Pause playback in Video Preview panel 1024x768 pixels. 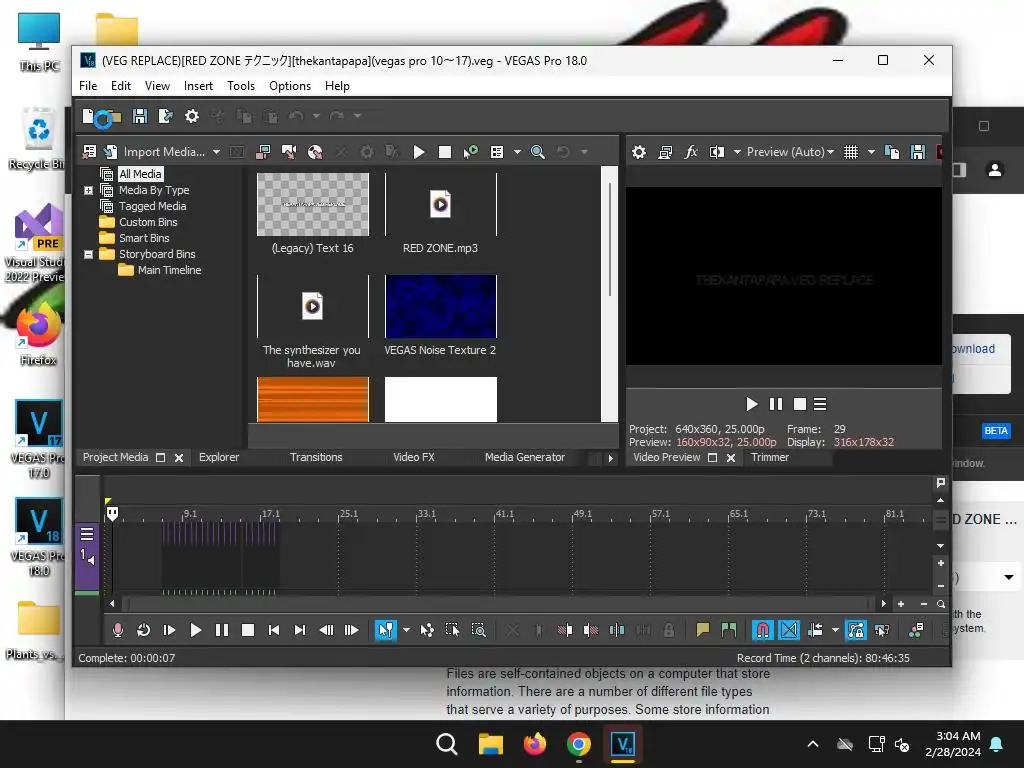click(776, 404)
